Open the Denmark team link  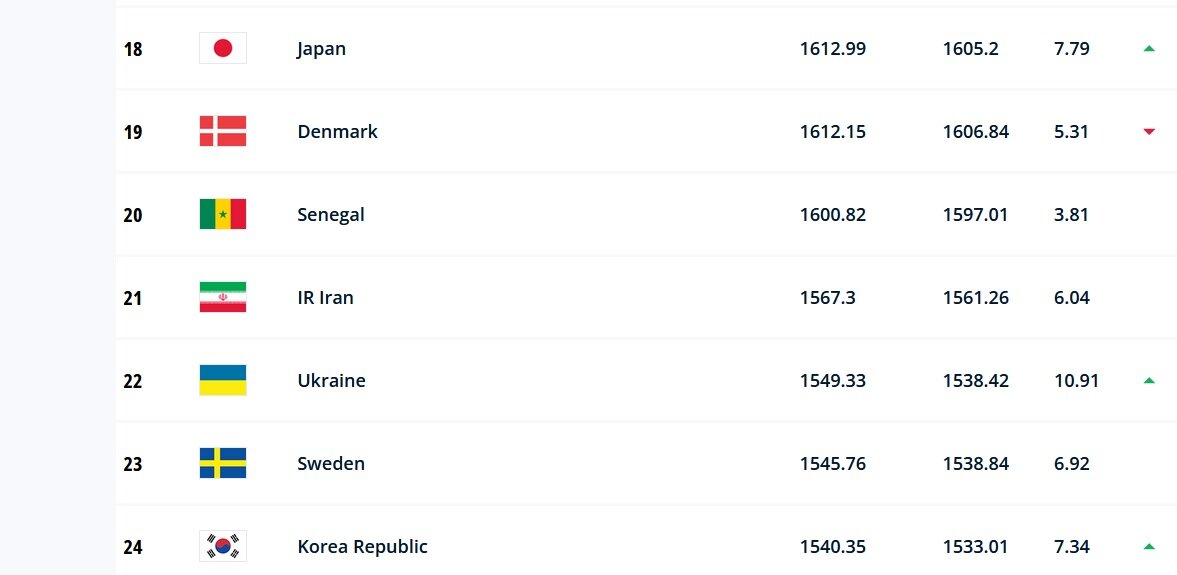click(x=337, y=131)
